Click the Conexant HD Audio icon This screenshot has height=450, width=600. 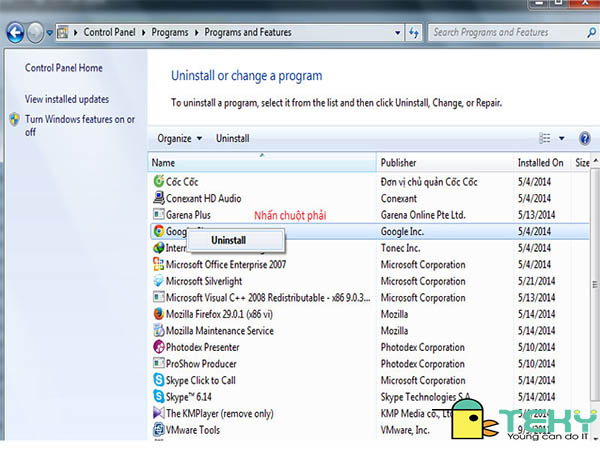(x=158, y=198)
